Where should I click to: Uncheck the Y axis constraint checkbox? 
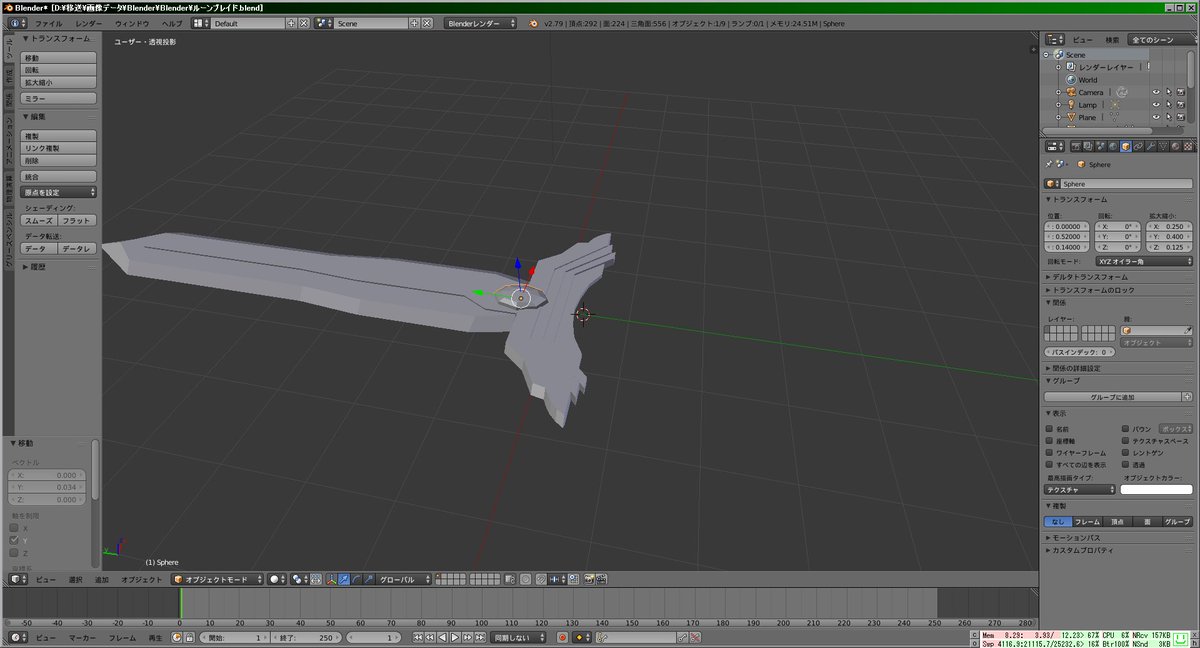pos(14,540)
